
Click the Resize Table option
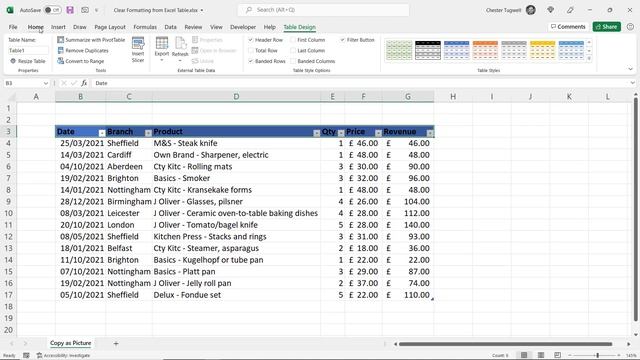point(28,61)
